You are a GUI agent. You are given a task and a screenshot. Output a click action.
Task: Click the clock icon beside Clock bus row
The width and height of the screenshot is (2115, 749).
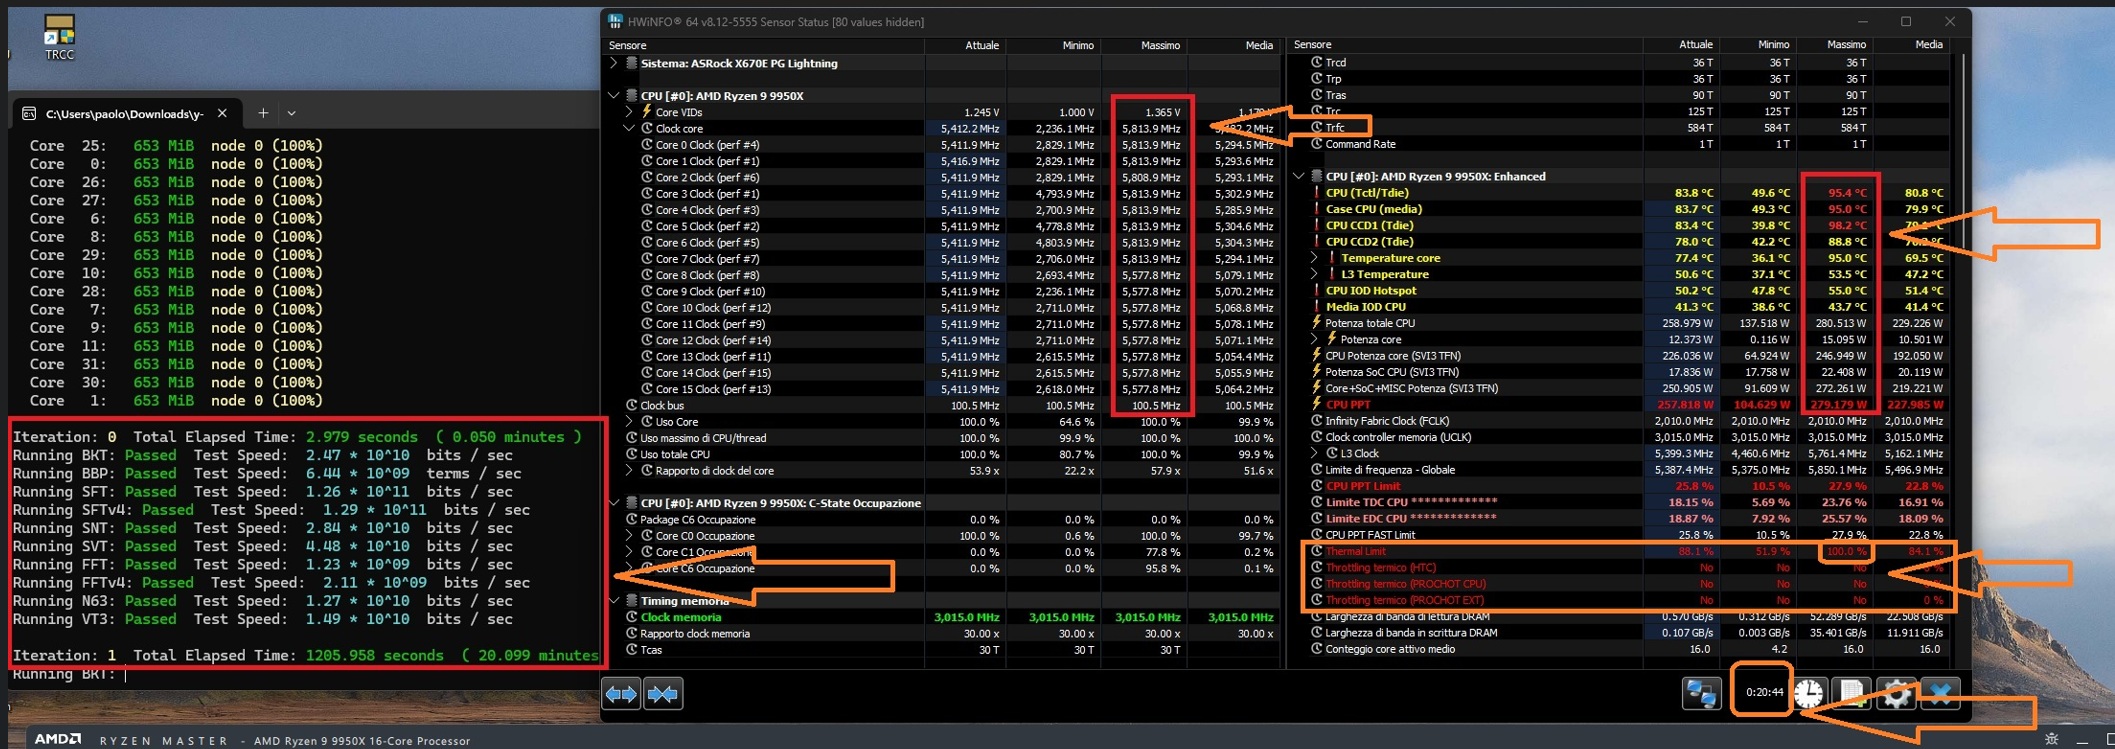click(632, 405)
